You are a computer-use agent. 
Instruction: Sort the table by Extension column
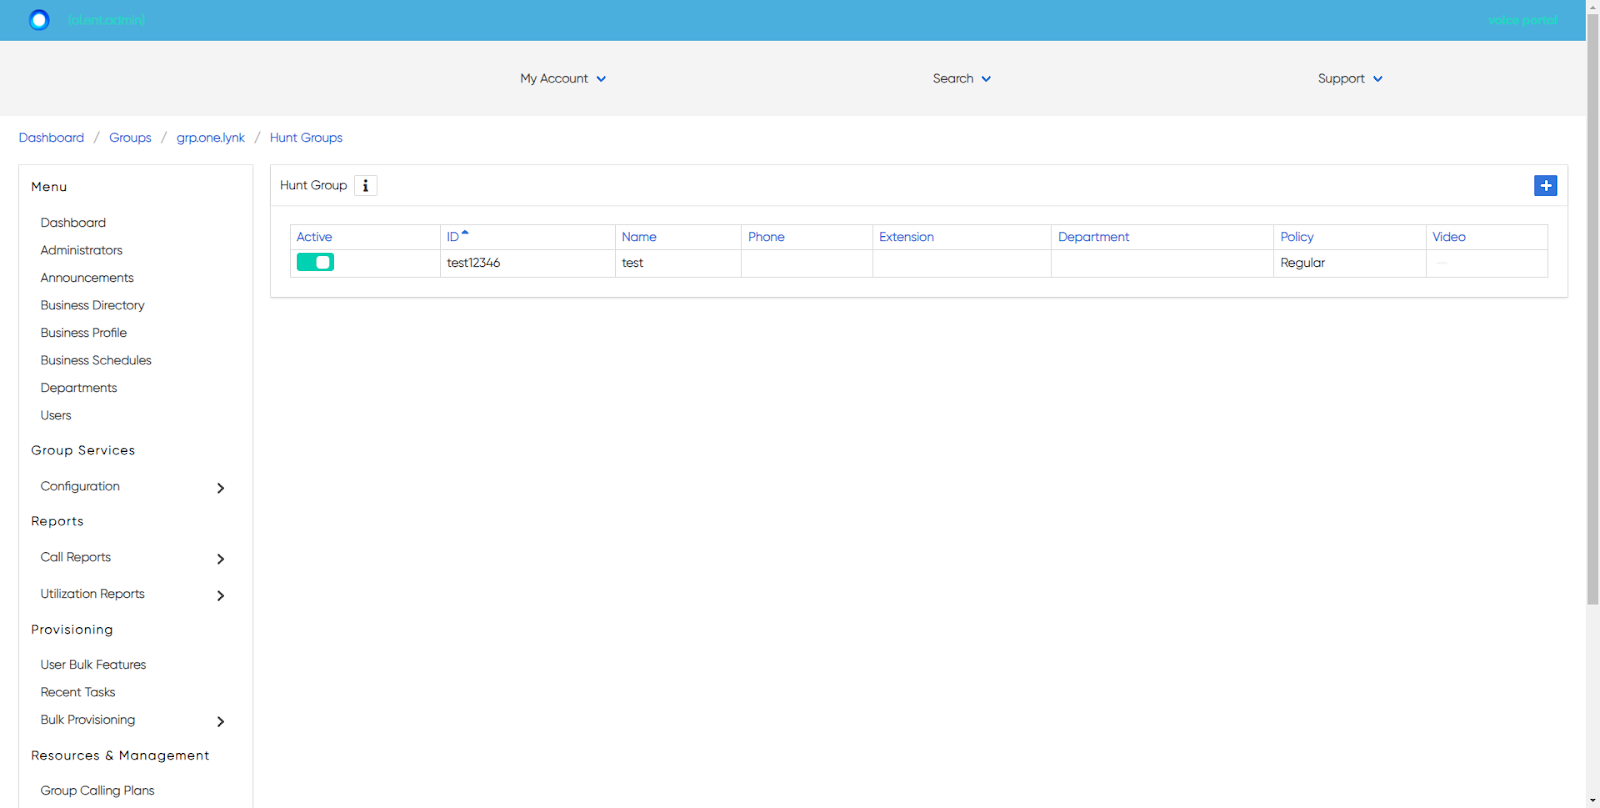click(x=906, y=237)
